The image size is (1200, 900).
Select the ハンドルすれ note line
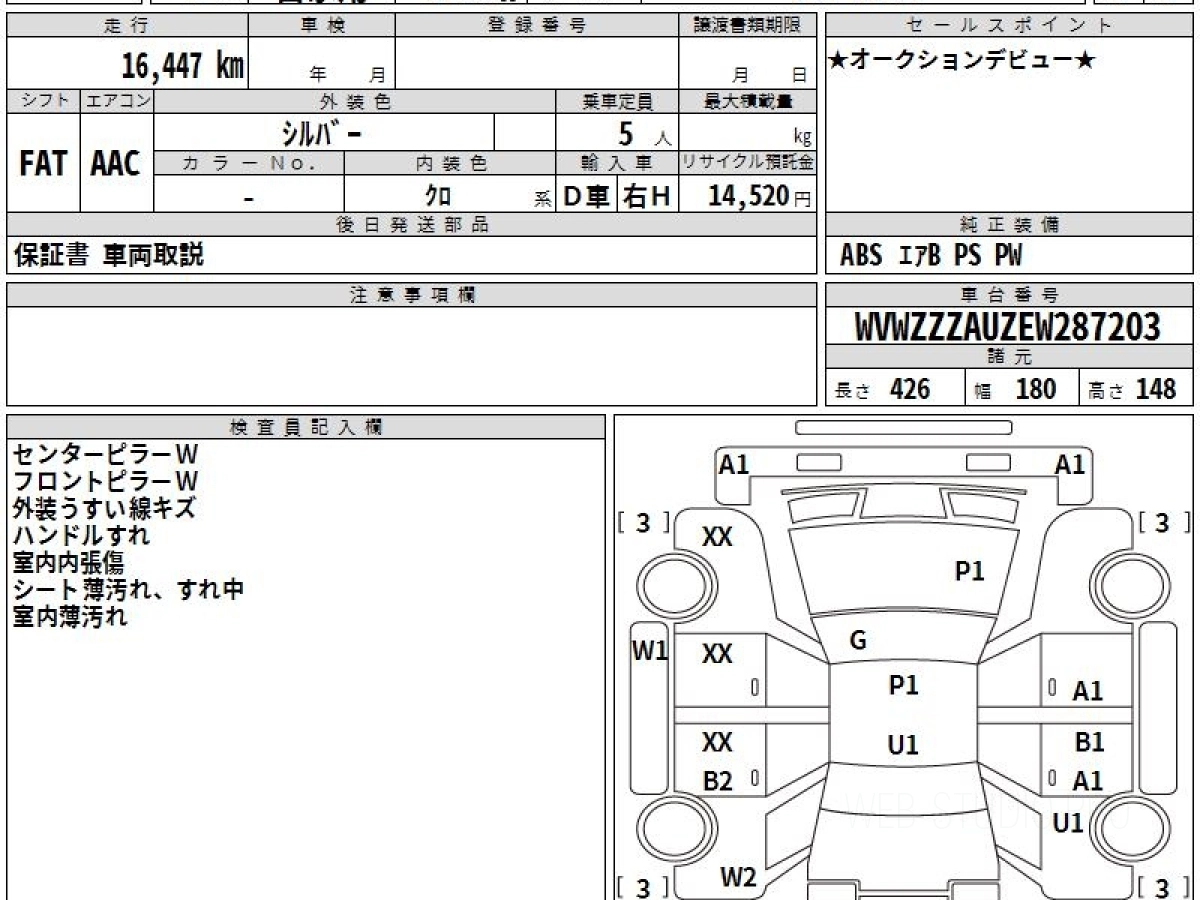tap(81, 535)
